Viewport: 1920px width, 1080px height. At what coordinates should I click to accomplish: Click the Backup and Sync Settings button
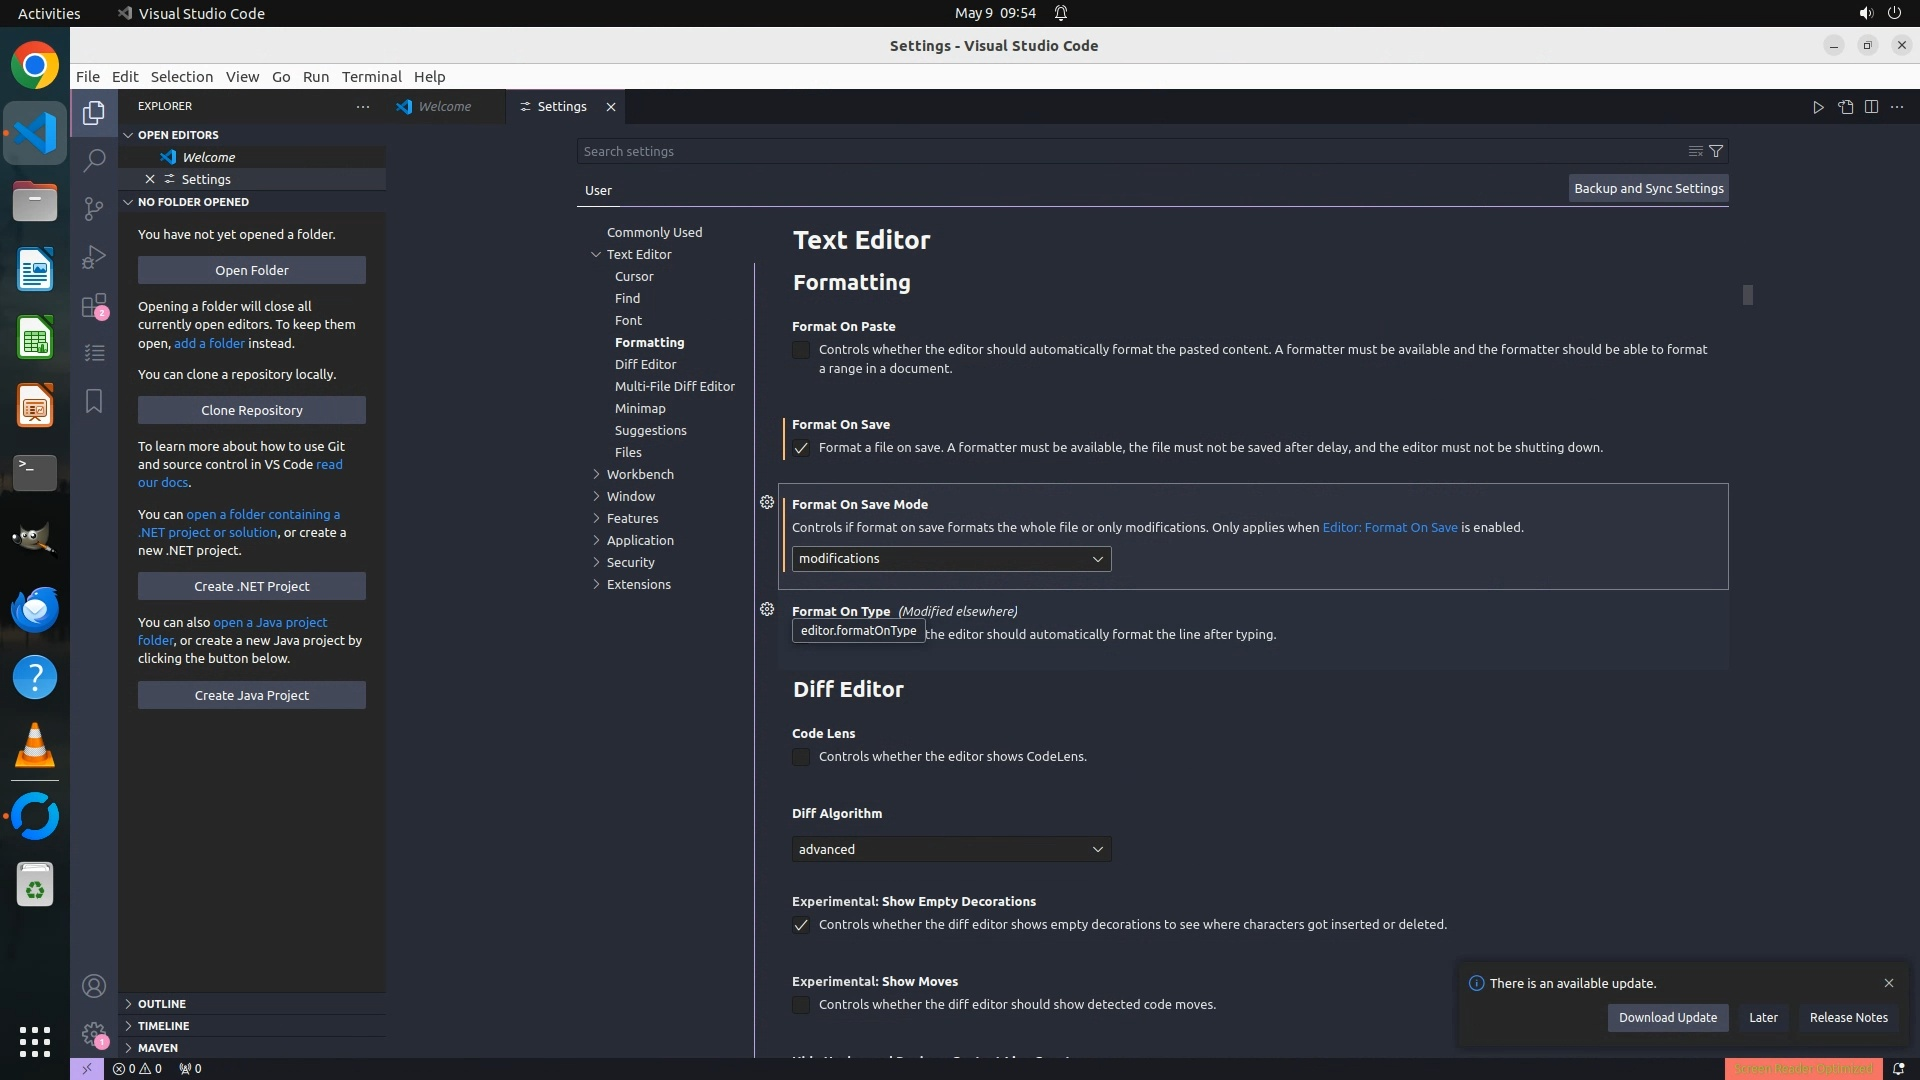tap(1648, 189)
